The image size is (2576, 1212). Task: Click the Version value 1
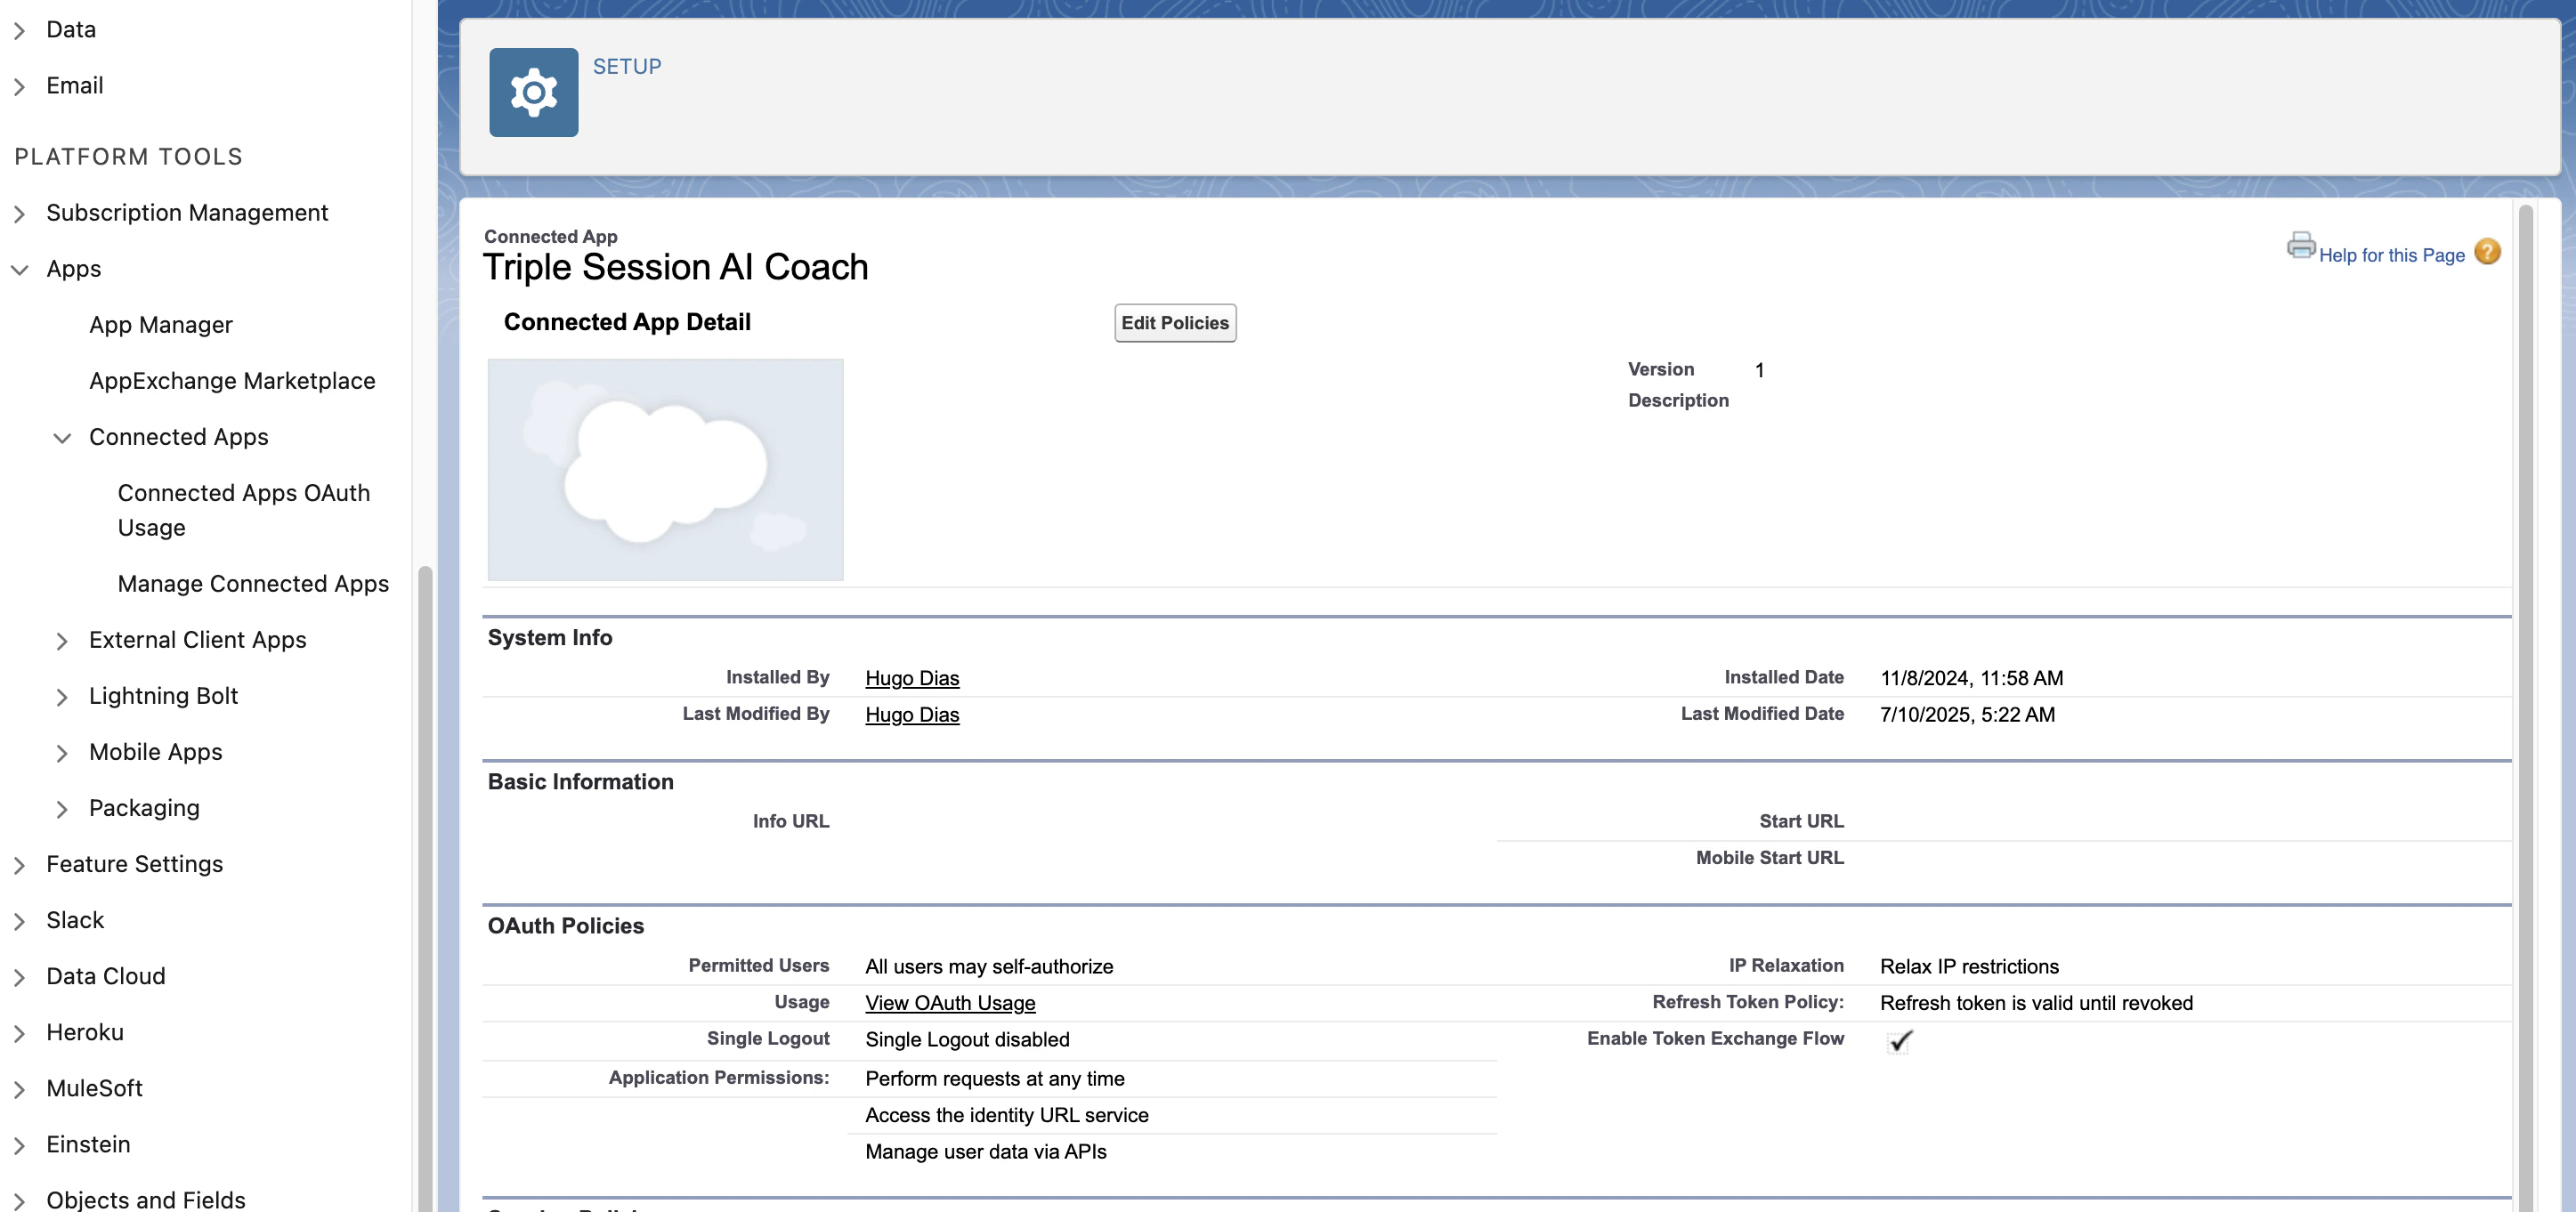(1759, 370)
